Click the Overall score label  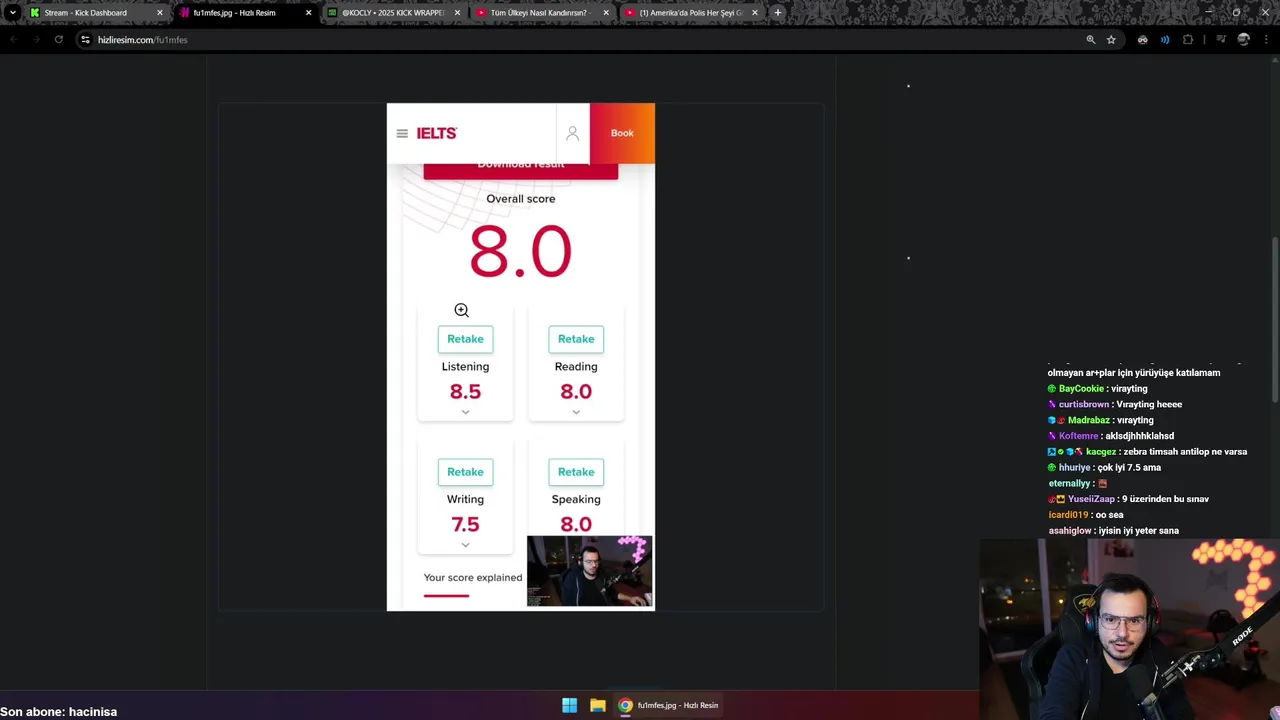tap(520, 199)
